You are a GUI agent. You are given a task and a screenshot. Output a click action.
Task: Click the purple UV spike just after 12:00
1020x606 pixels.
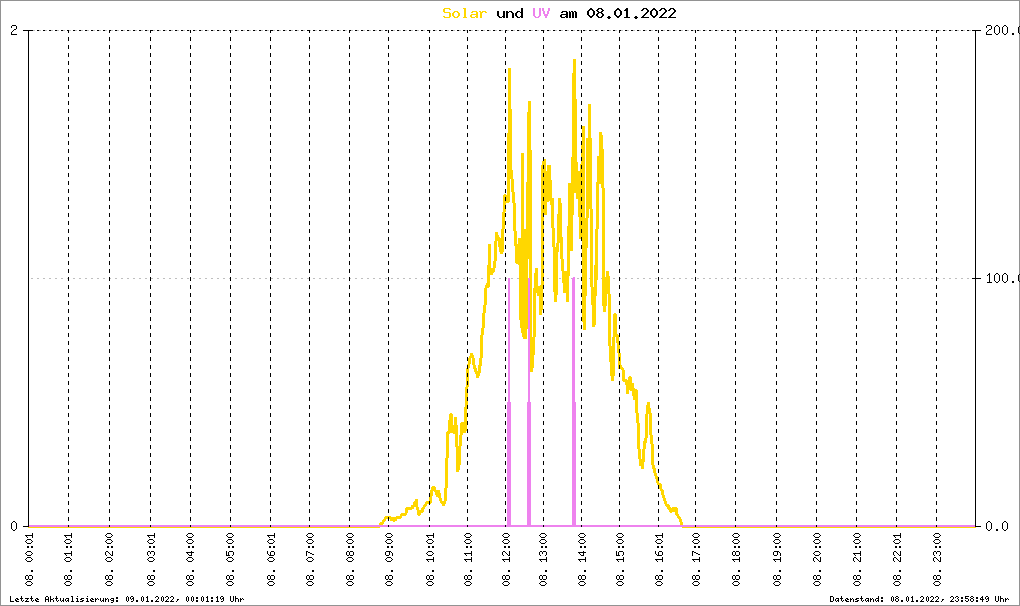[x=509, y=420]
